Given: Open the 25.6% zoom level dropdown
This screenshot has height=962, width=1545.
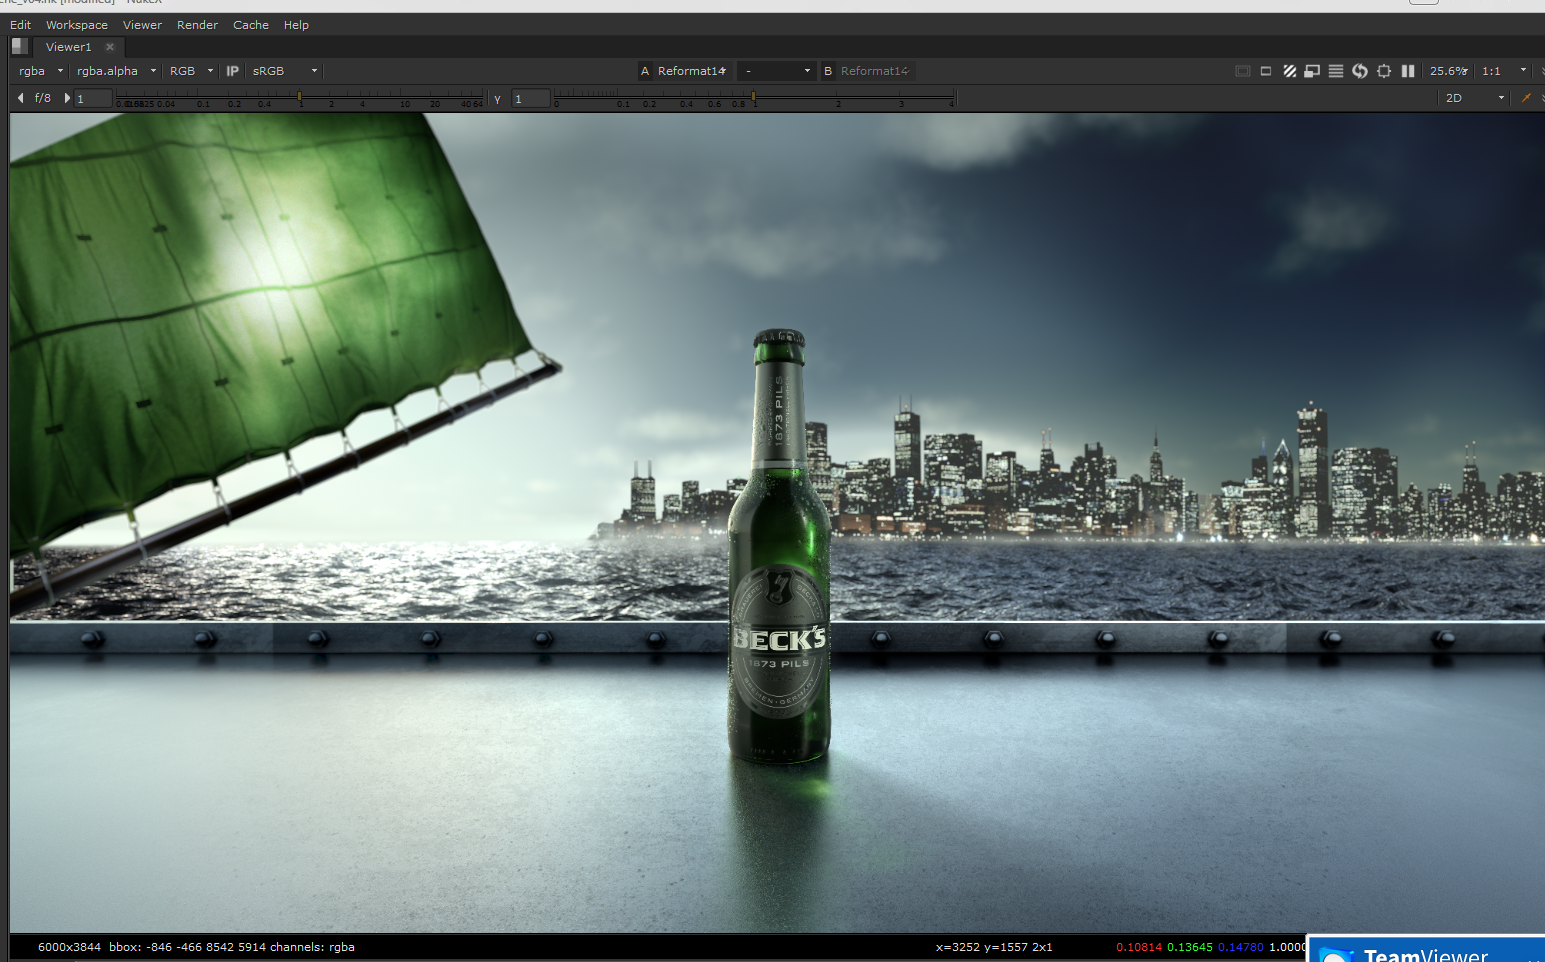Looking at the screenshot, I should (1449, 71).
